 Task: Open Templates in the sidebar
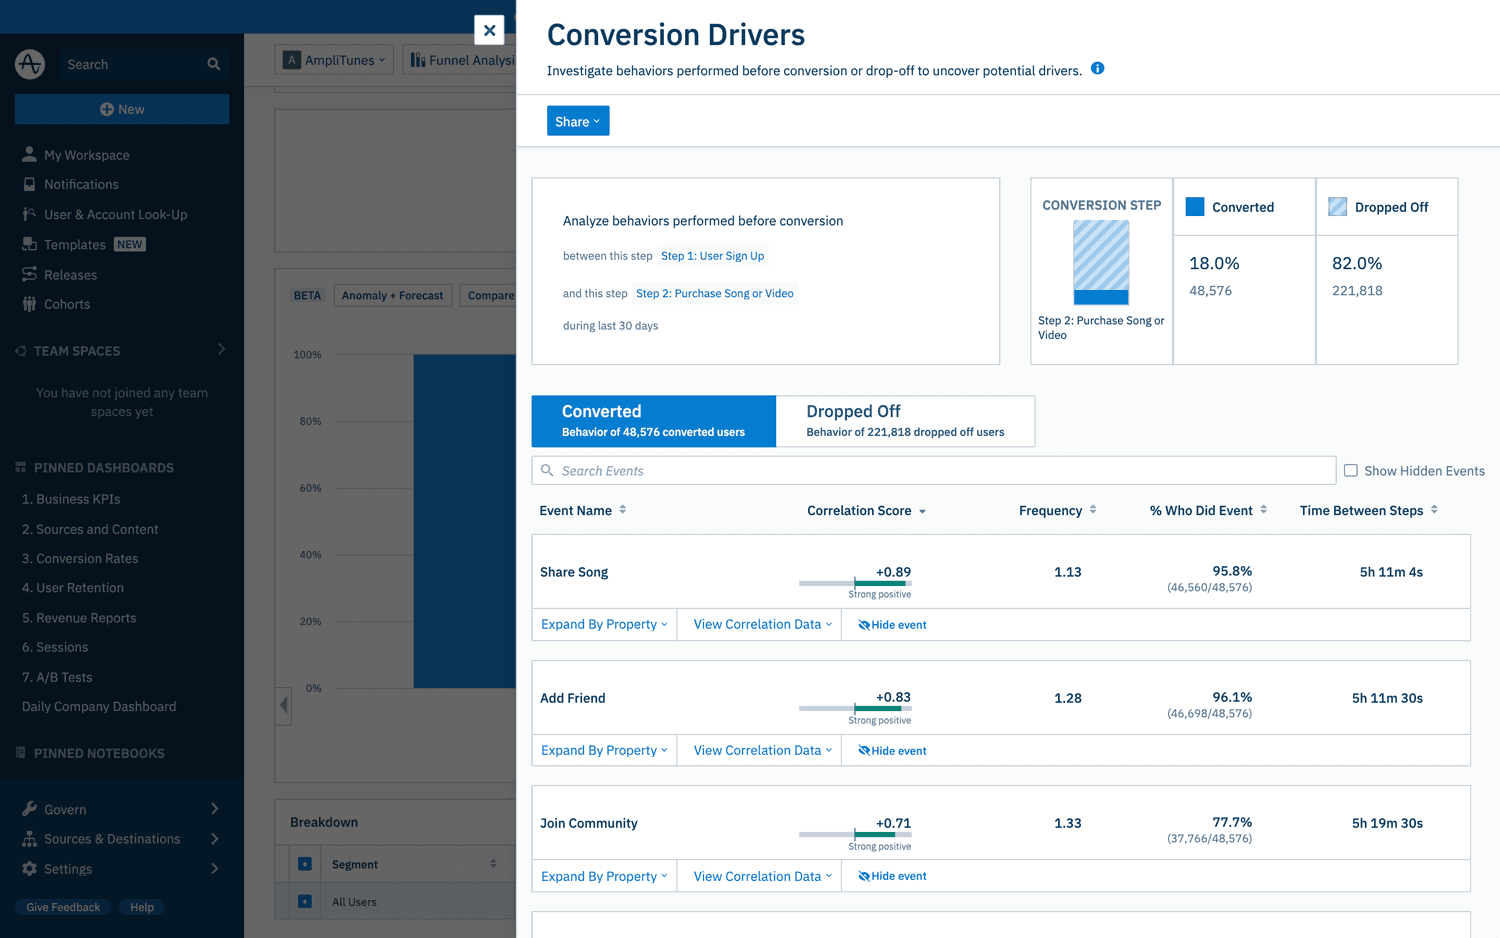(74, 244)
